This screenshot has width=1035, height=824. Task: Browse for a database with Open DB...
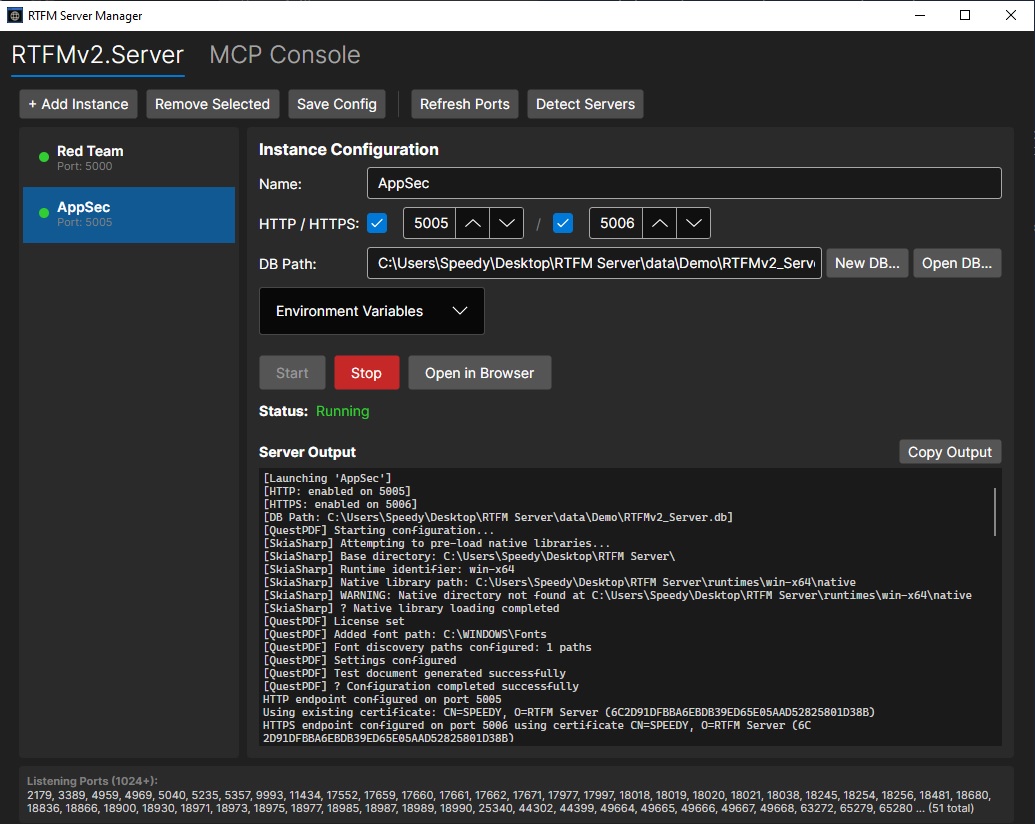pyautogui.click(x=956, y=263)
